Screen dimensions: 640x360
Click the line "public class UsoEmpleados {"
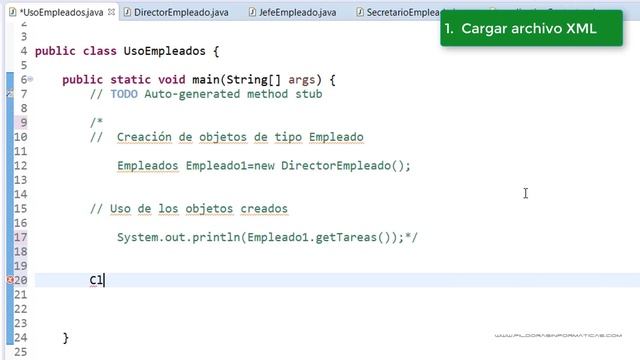coord(127,51)
